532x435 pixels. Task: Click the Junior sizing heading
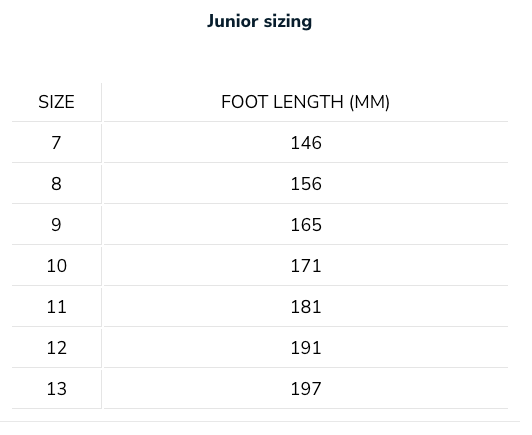tap(260, 21)
